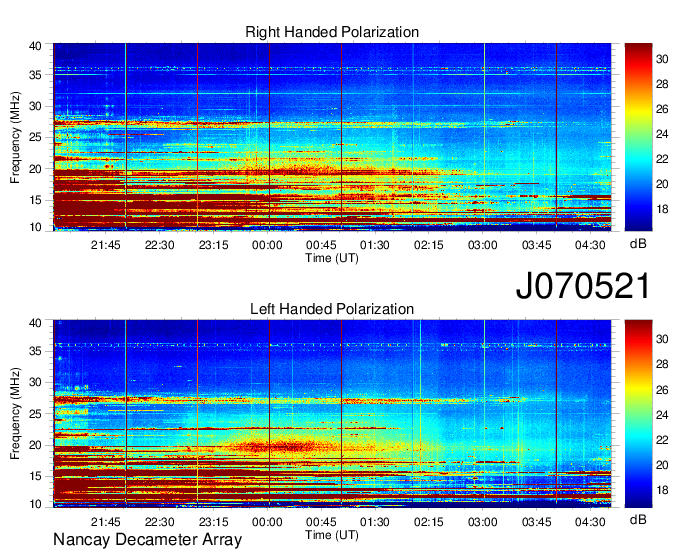The height and width of the screenshot is (552, 680).
Task: Click the 21:45 time tick on Left Handed plot
Action: (x=105, y=522)
